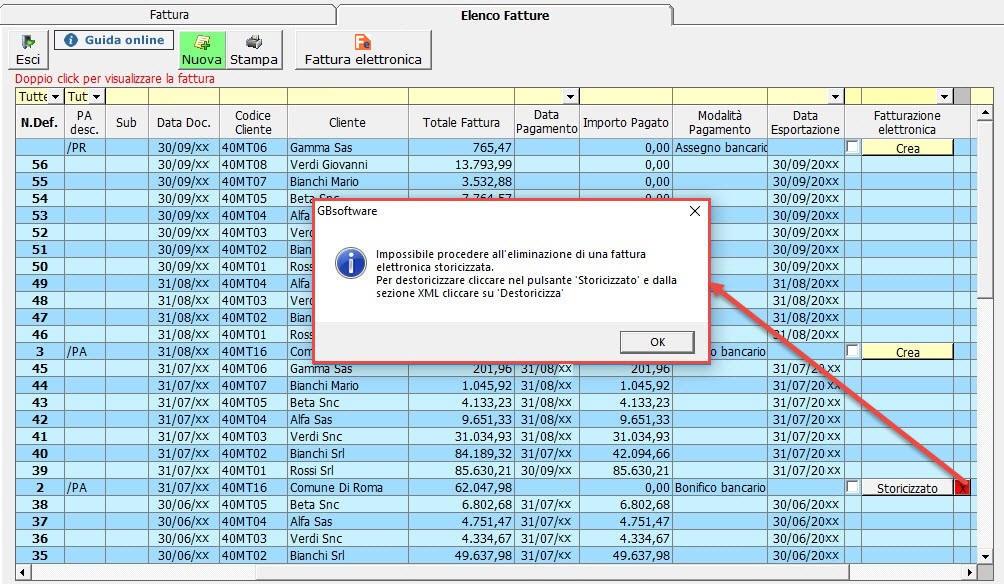Click the Data Esportazione column header
Screen dimensions: 1004x584
coord(806,122)
